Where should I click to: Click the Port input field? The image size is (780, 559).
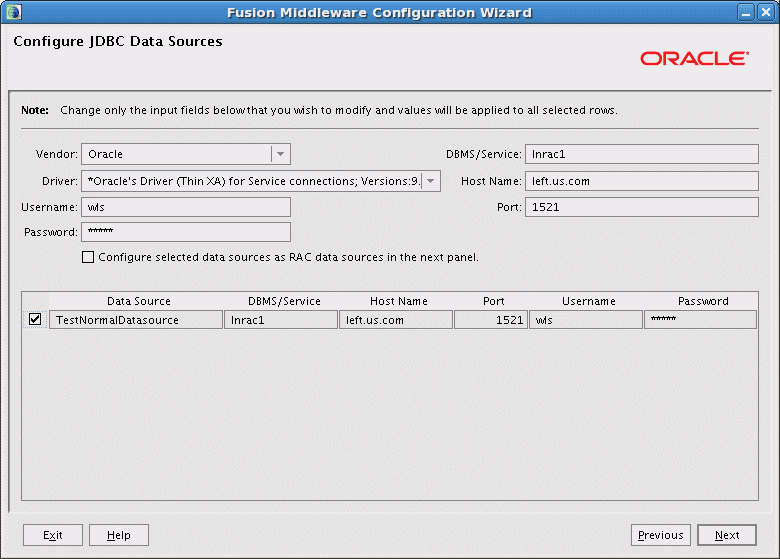(642, 207)
